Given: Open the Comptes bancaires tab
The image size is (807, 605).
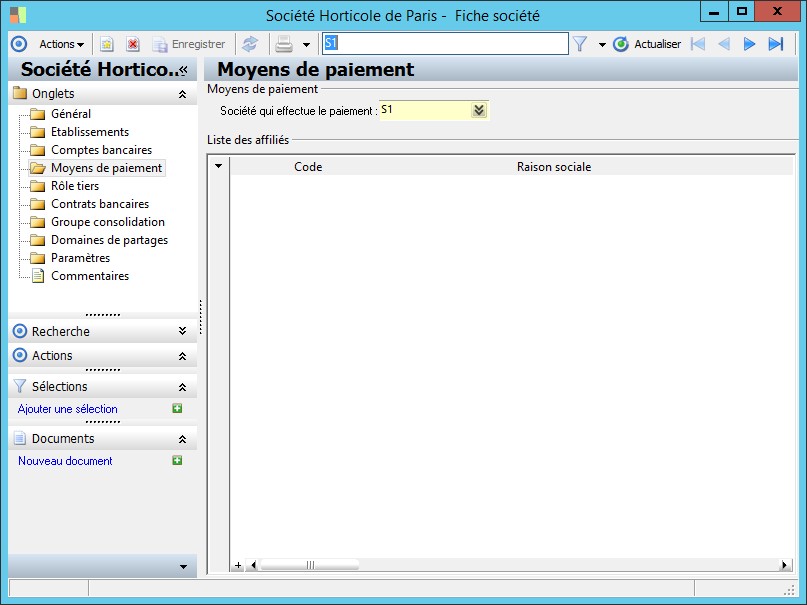Looking at the screenshot, I should click(x=101, y=150).
